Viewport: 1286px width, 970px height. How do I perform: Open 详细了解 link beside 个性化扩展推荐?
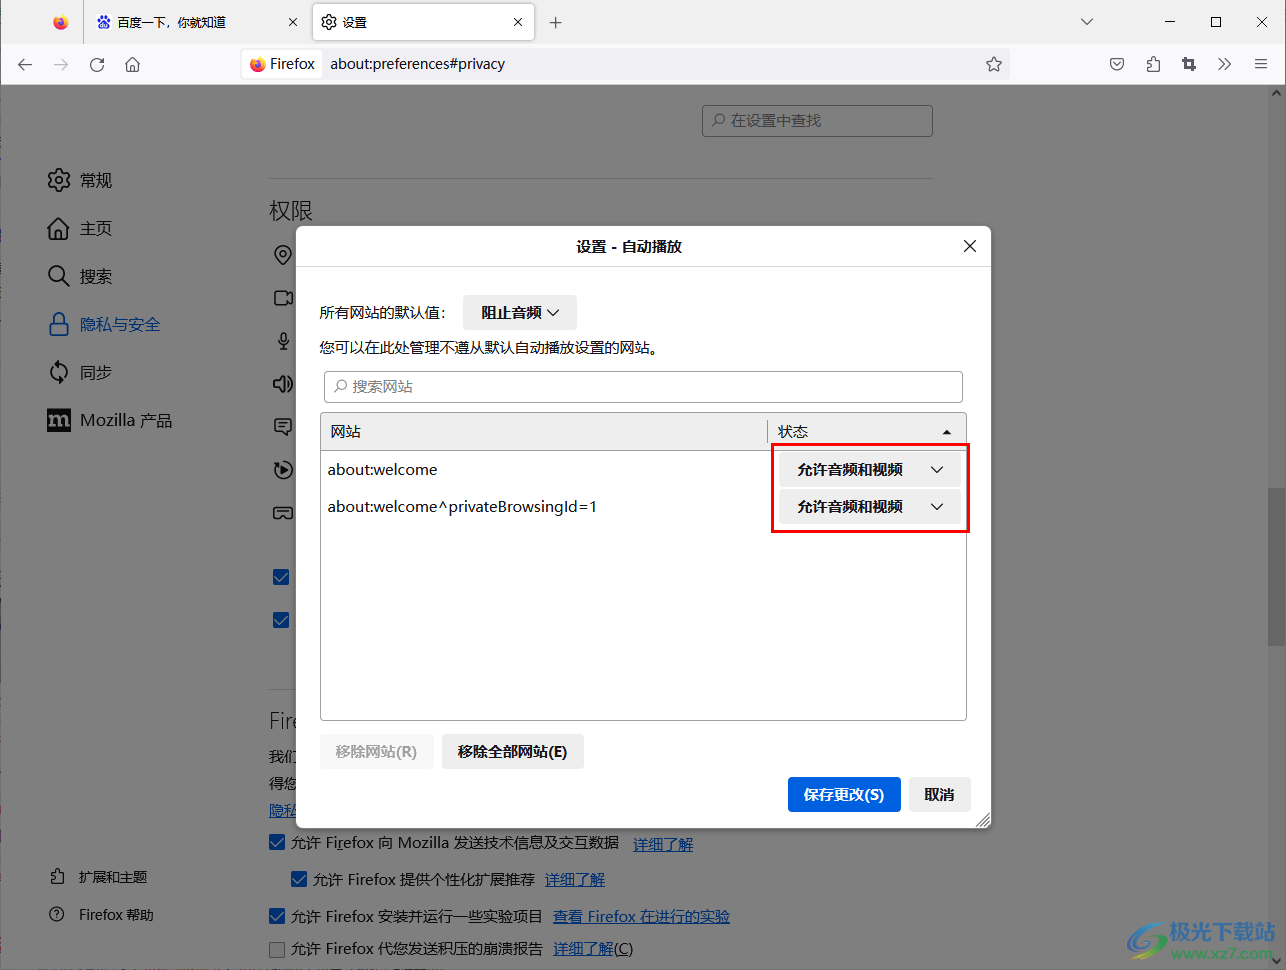[x=575, y=880]
